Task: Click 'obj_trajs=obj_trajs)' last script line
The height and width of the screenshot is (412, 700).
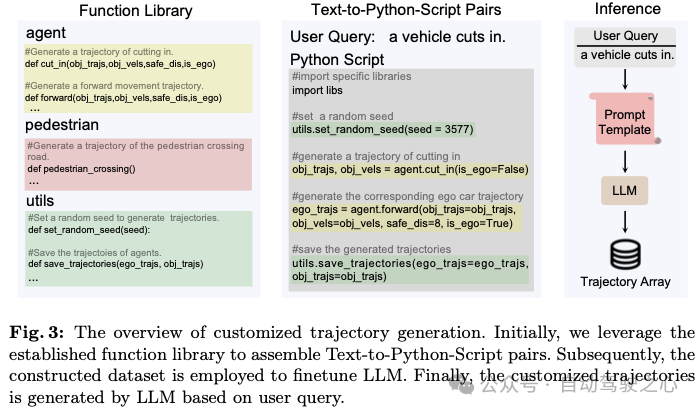Action: tap(339, 276)
